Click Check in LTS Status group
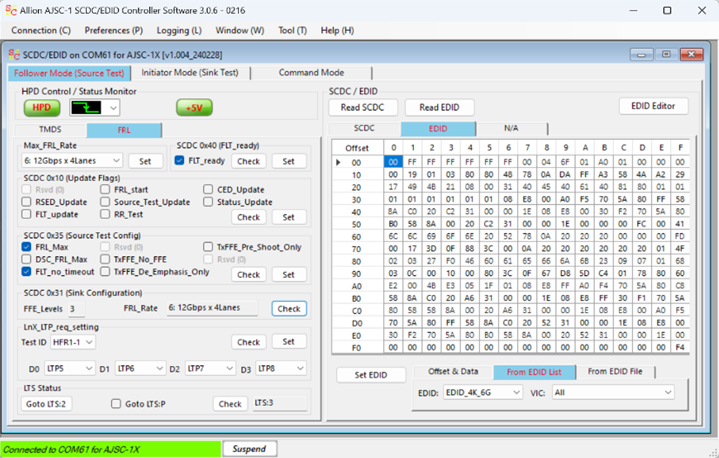The image size is (719, 458). (x=230, y=404)
